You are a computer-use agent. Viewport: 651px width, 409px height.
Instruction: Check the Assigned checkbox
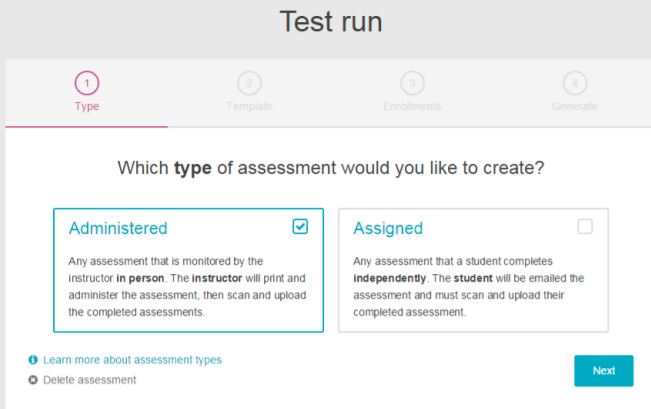585,226
